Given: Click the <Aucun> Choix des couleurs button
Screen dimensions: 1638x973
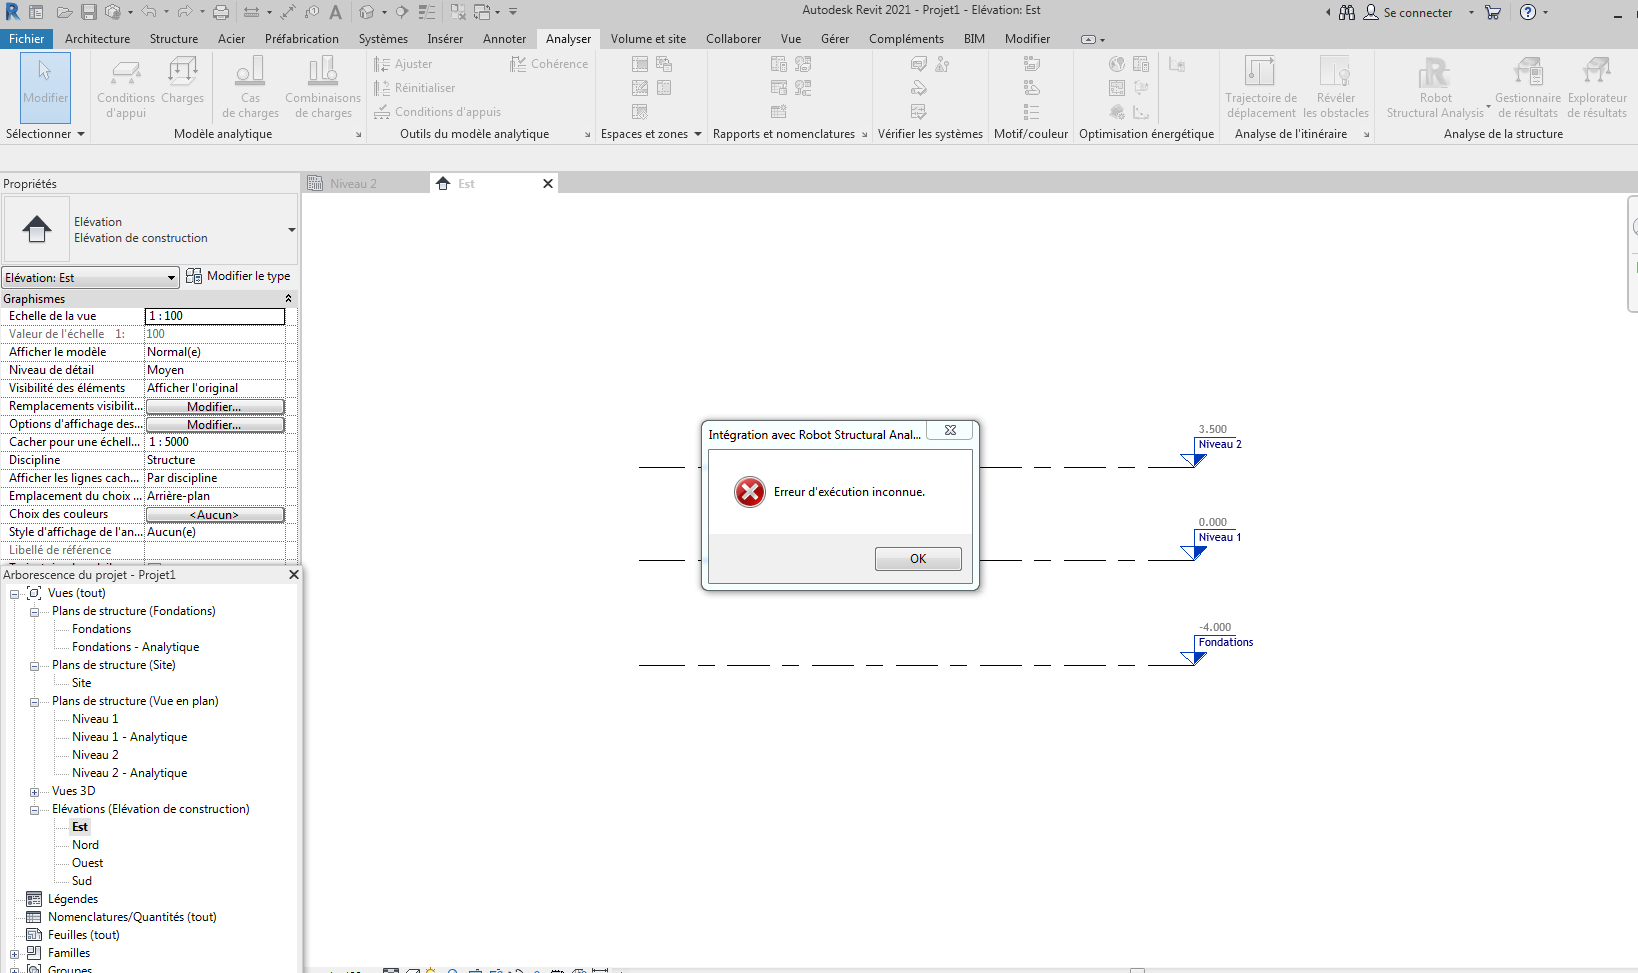Looking at the screenshot, I should (x=215, y=514).
